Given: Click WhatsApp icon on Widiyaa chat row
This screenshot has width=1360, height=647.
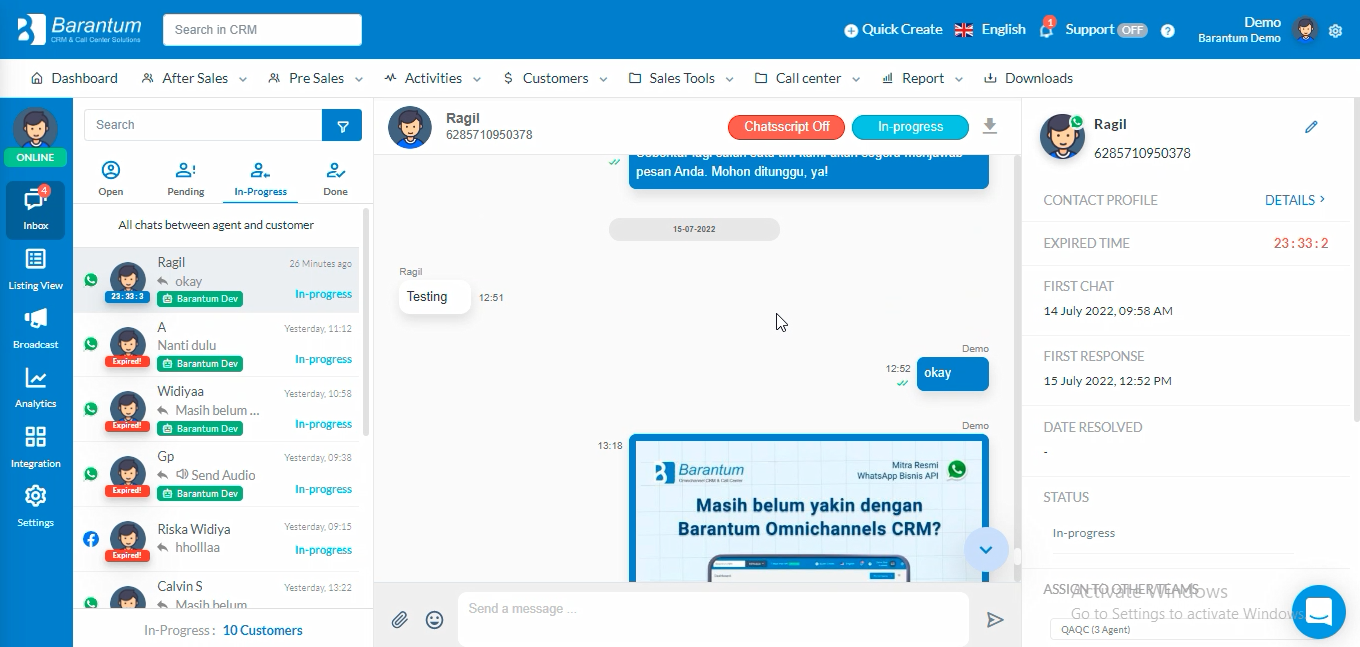Looking at the screenshot, I should 91,409.
